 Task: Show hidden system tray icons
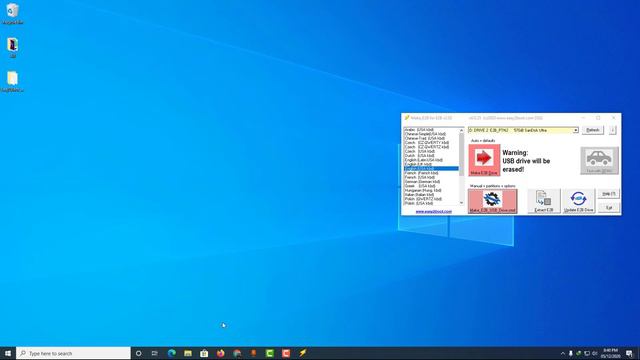pyautogui.click(x=563, y=353)
